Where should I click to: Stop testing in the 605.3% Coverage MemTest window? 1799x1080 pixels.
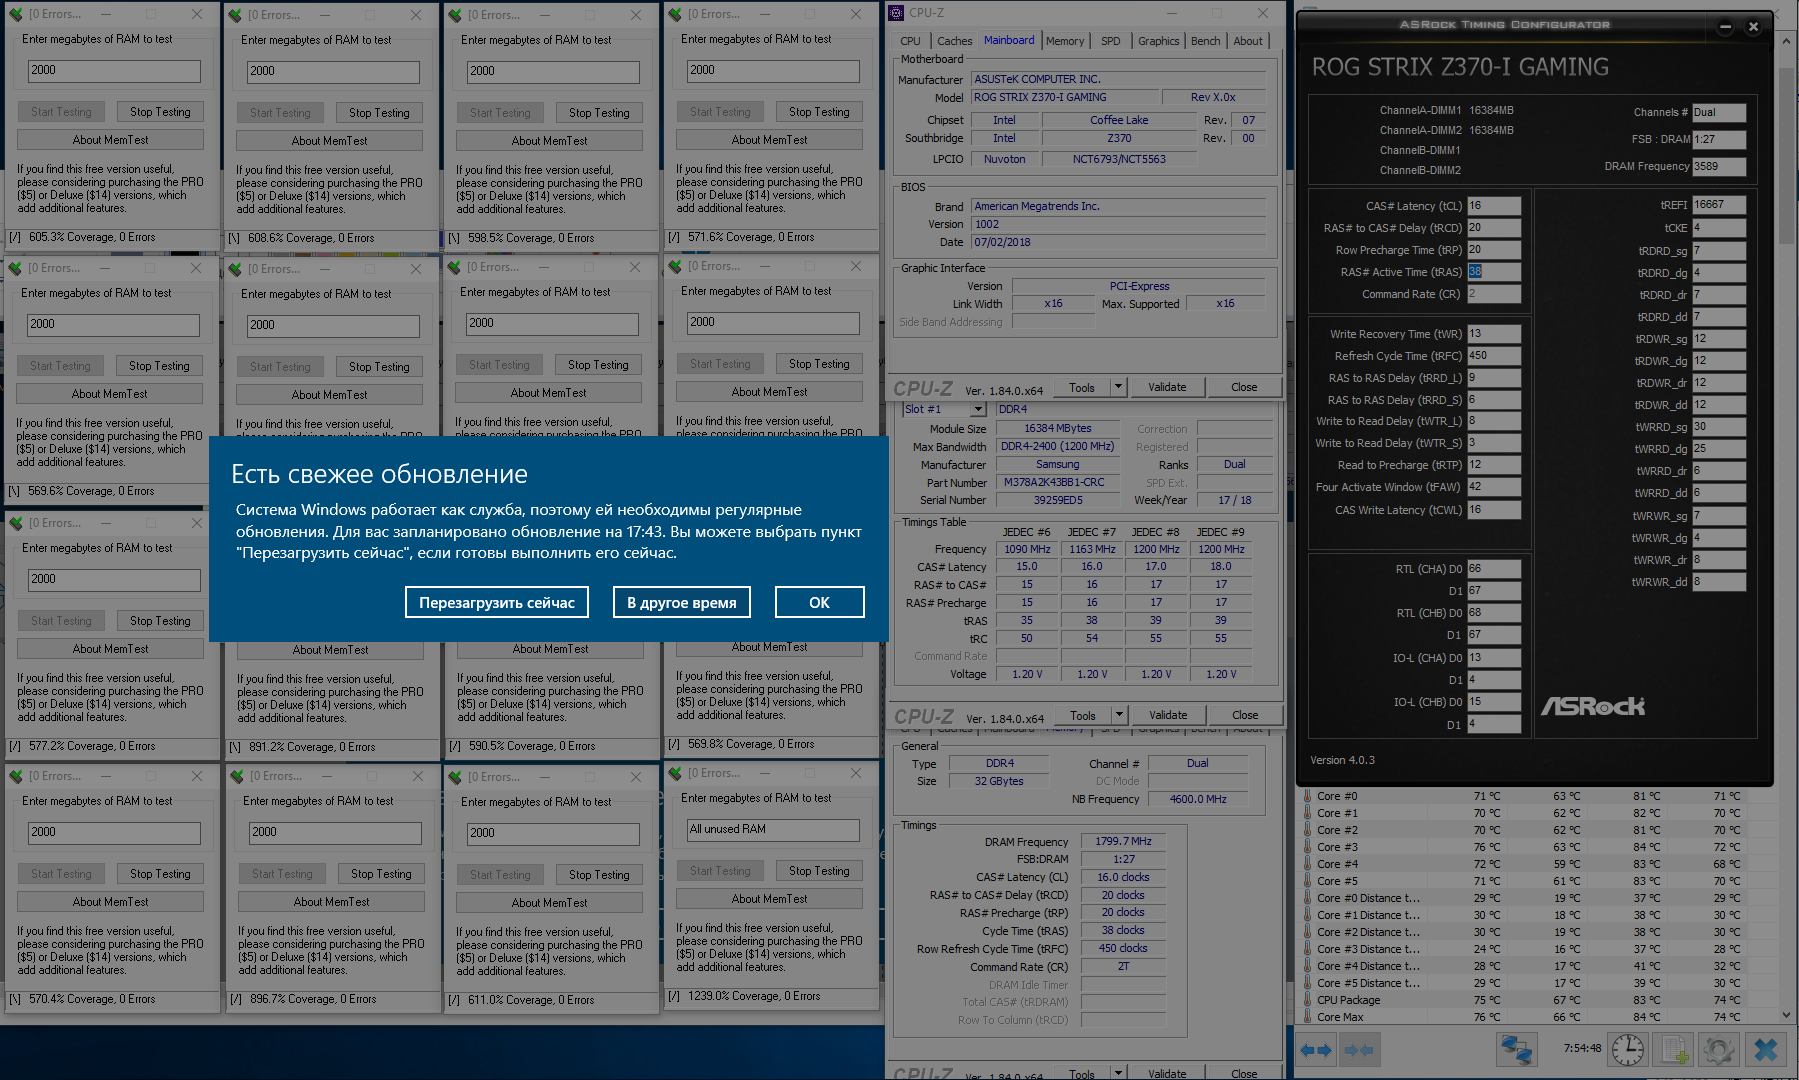point(160,112)
